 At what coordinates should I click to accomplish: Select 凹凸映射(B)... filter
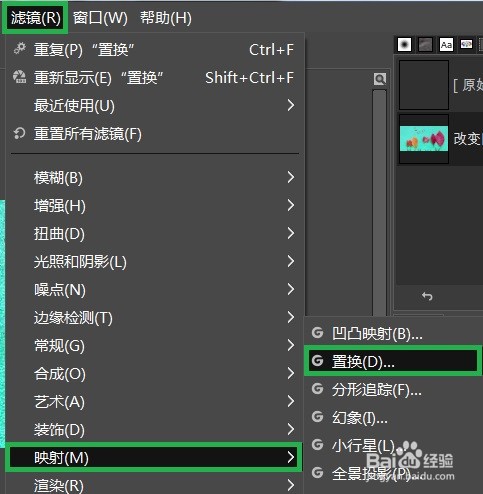tap(393, 333)
